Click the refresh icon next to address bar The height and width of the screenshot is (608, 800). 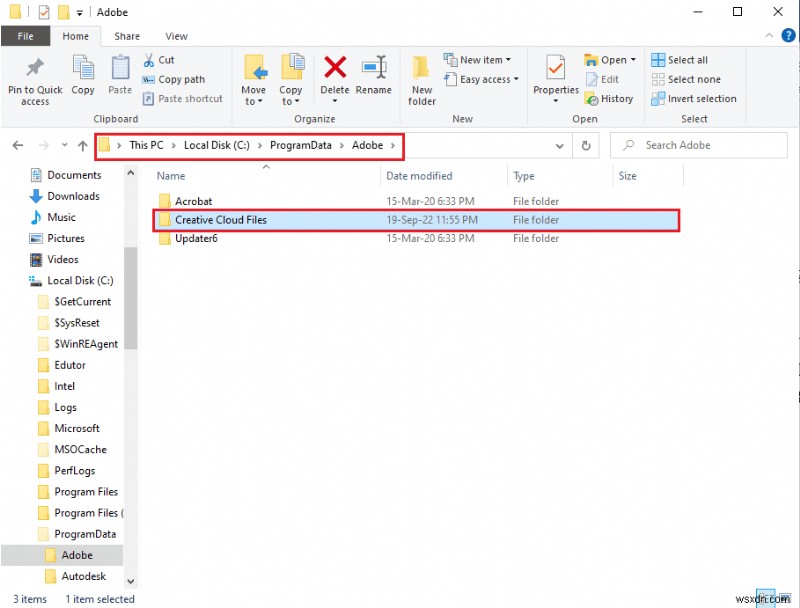point(586,145)
